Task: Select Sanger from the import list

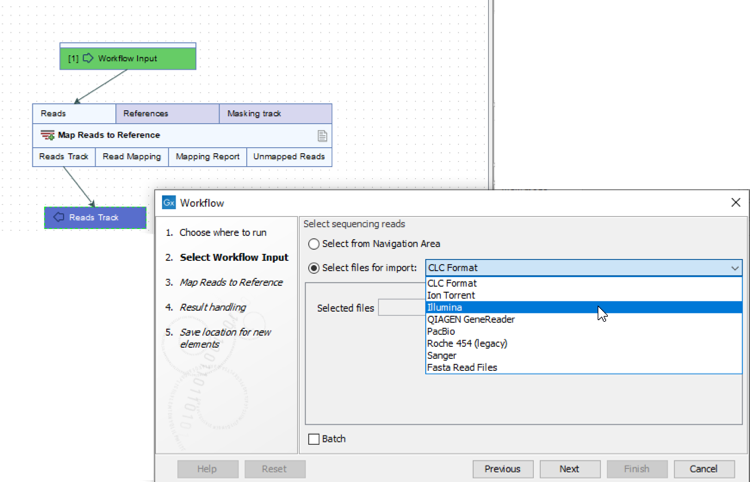Action: [584, 355]
